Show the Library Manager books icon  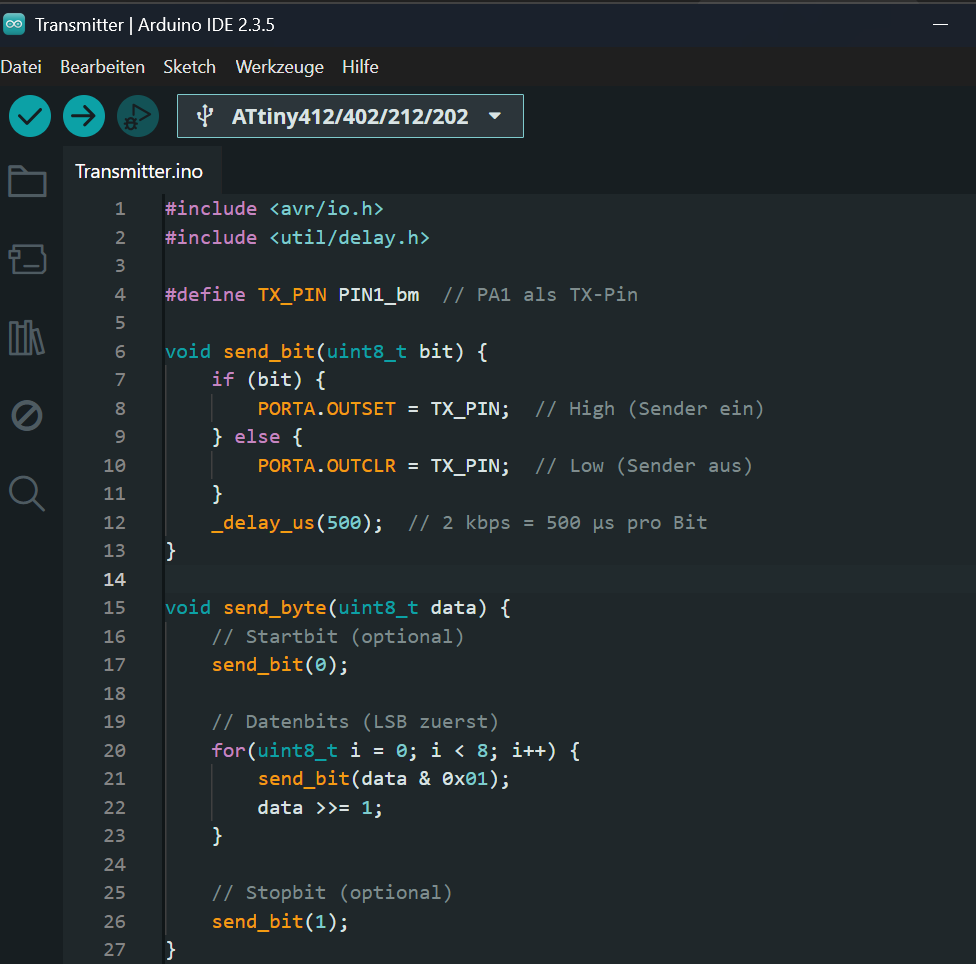coord(27,338)
